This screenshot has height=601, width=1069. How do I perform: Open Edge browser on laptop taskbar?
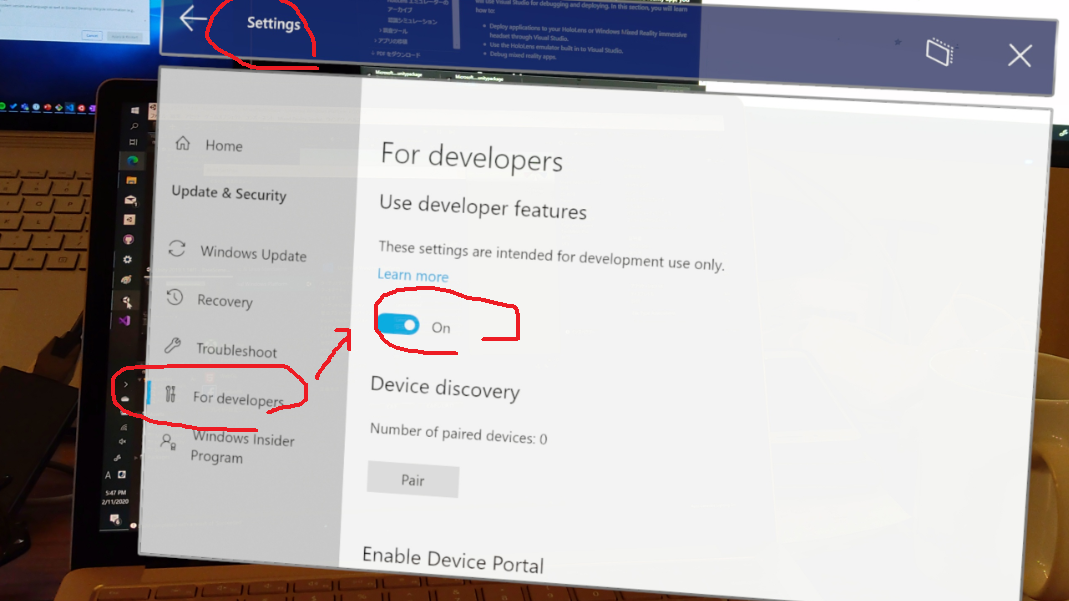(132, 161)
